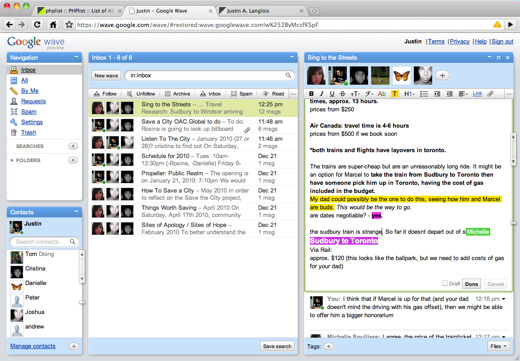Click Follow in inbox toolbar
520x361 pixels.
pos(105,94)
